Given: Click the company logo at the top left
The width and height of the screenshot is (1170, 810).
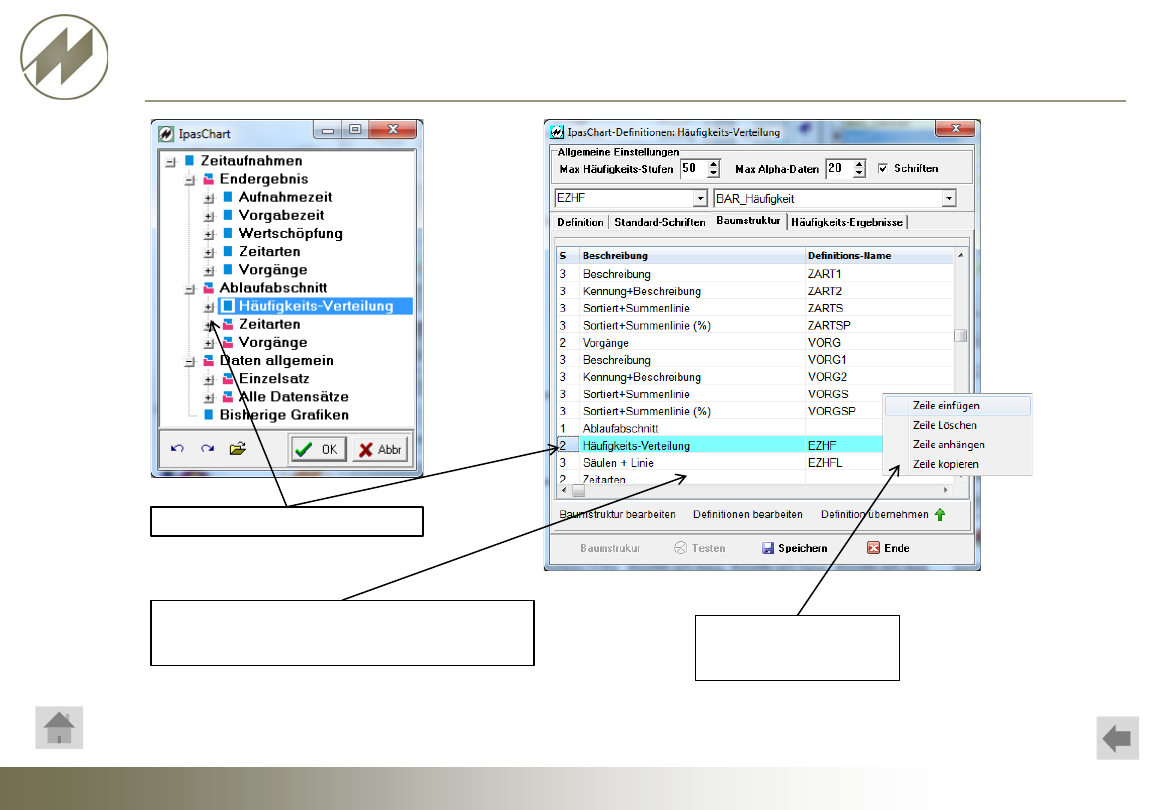Looking at the screenshot, I should click(x=64, y=57).
